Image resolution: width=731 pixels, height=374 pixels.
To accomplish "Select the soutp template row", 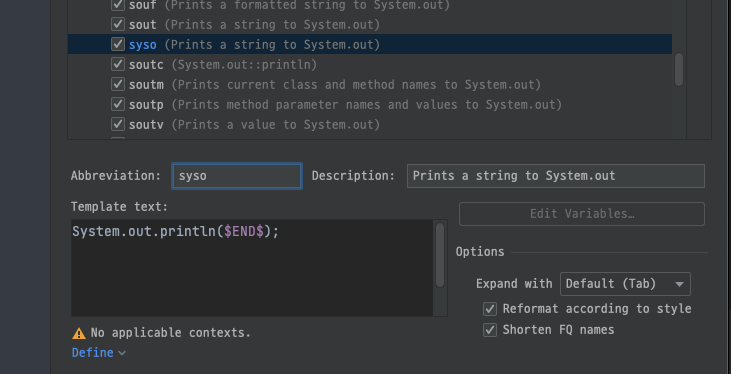I will [370, 104].
